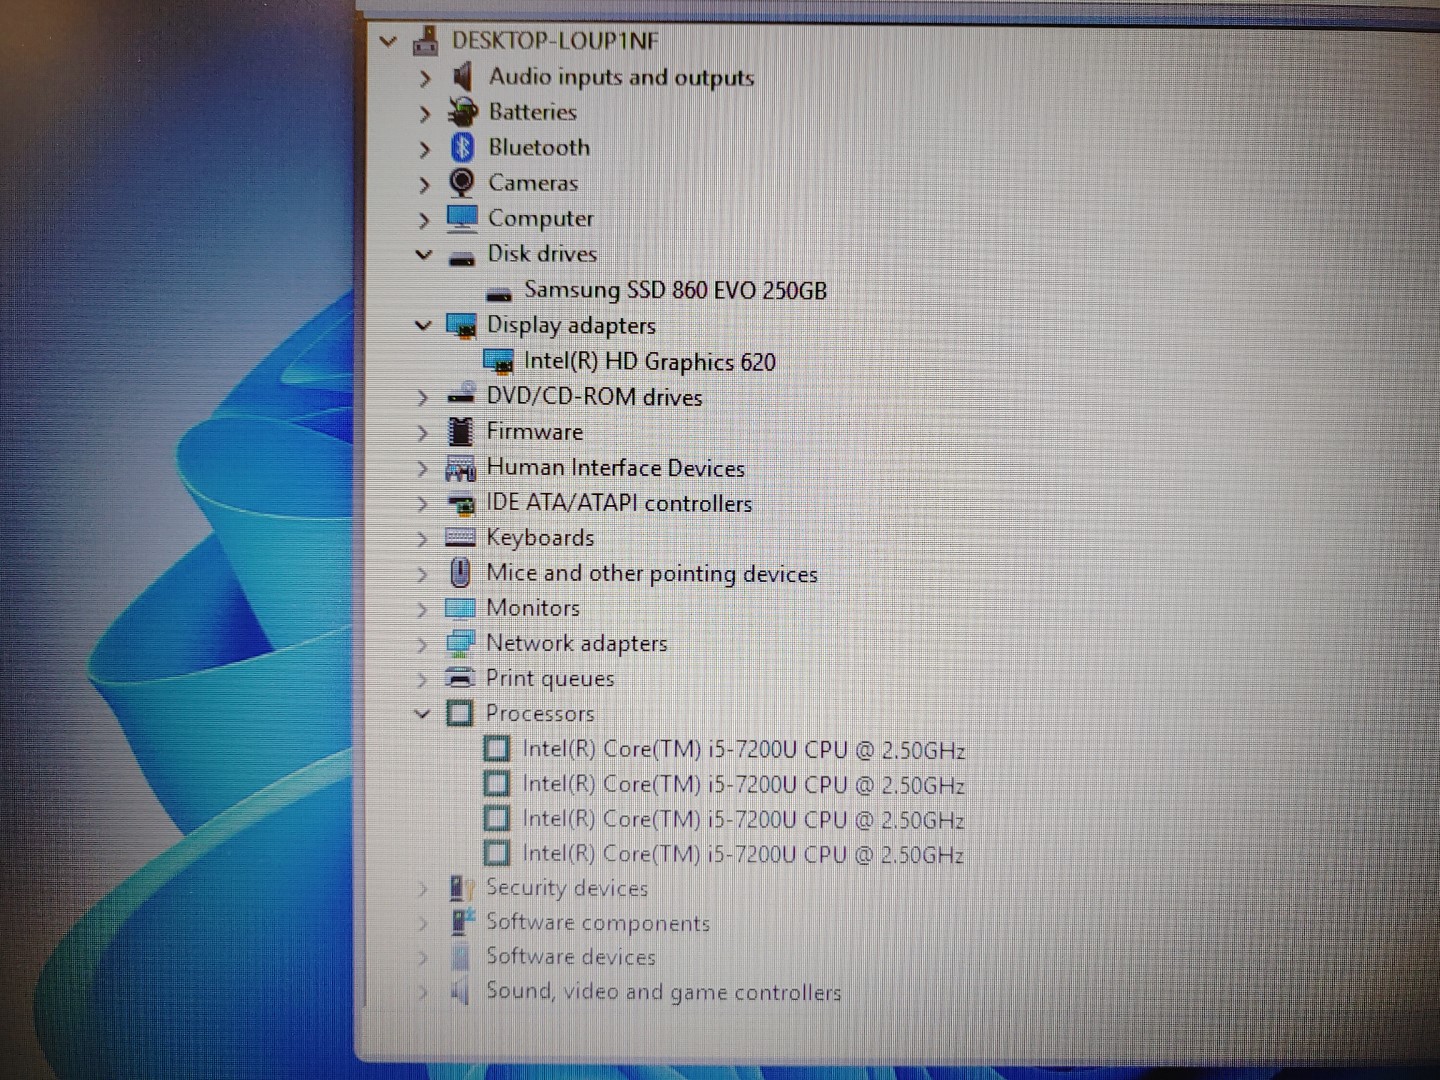Click the DVD/CD-ROM drives icon
This screenshot has width=1440, height=1080.
tap(461, 395)
